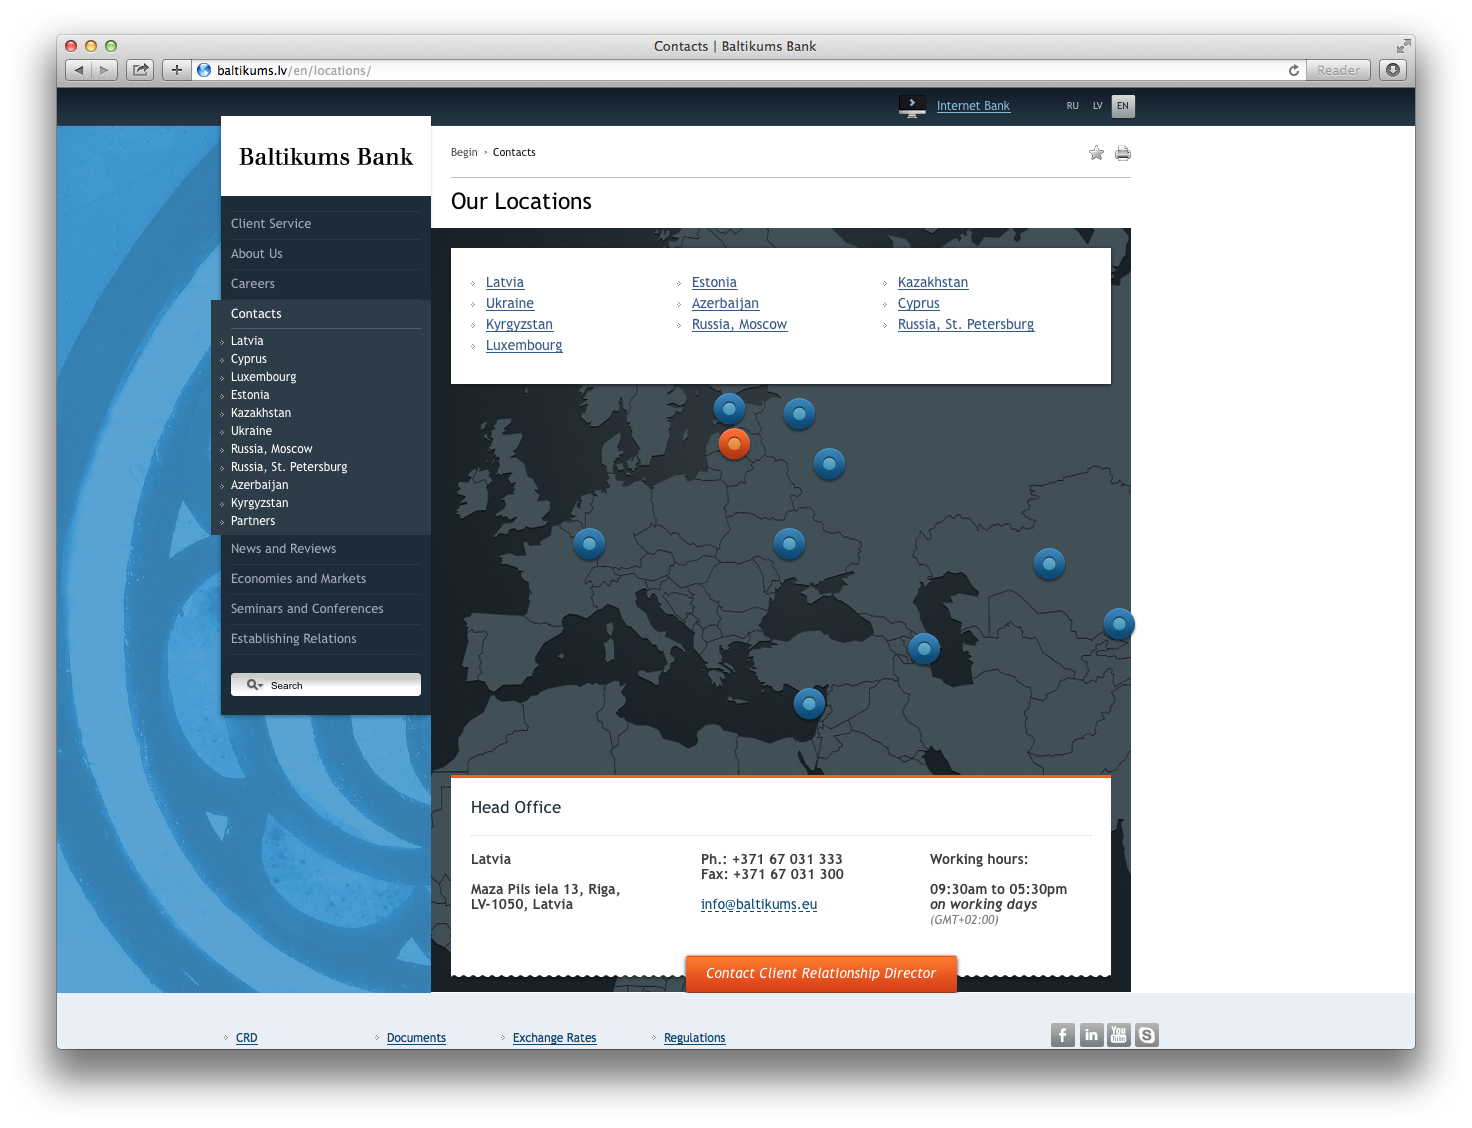Viewport: 1472px width, 1128px height.
Task: Open the Regulations footer link
Action: click(695, 1038)
